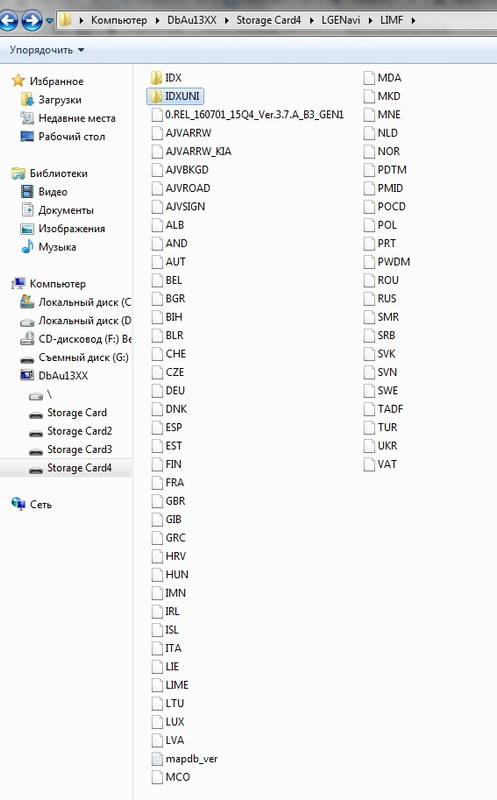Open Недавние места in the sidebar
This screenshot has width=497, height=800.
[x=77, y=118]
